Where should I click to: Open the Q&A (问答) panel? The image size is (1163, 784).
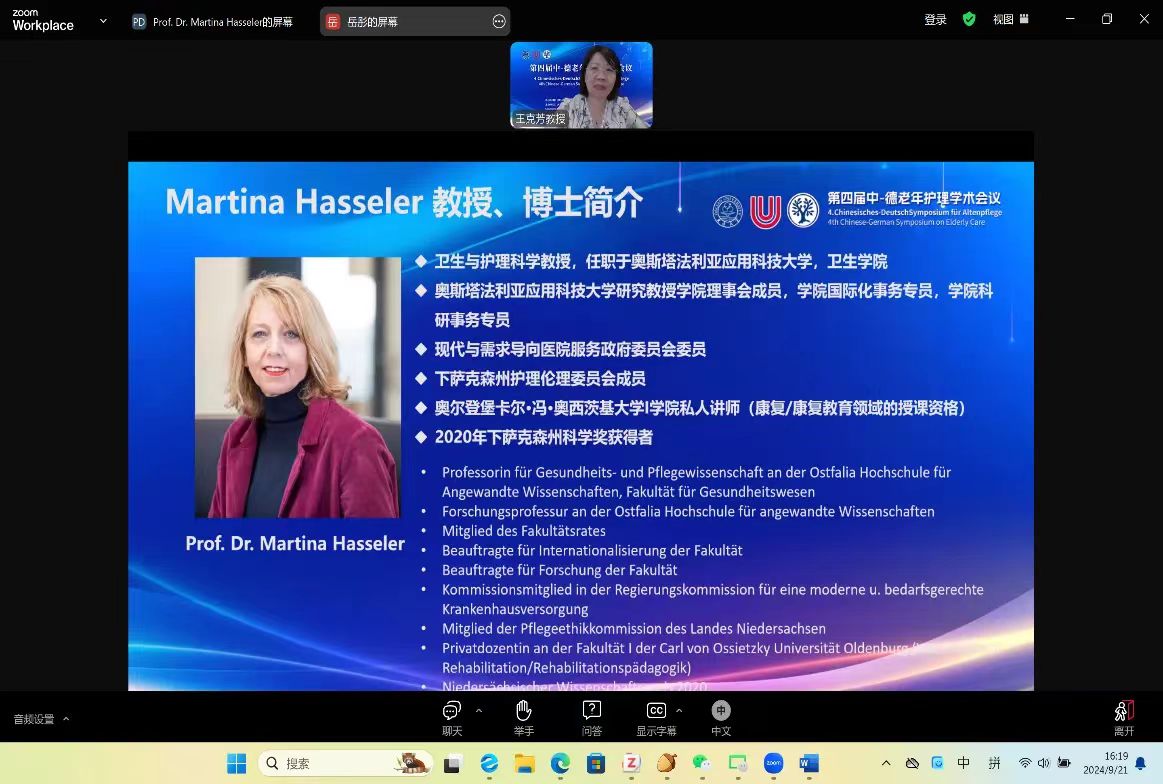(592, 717)
